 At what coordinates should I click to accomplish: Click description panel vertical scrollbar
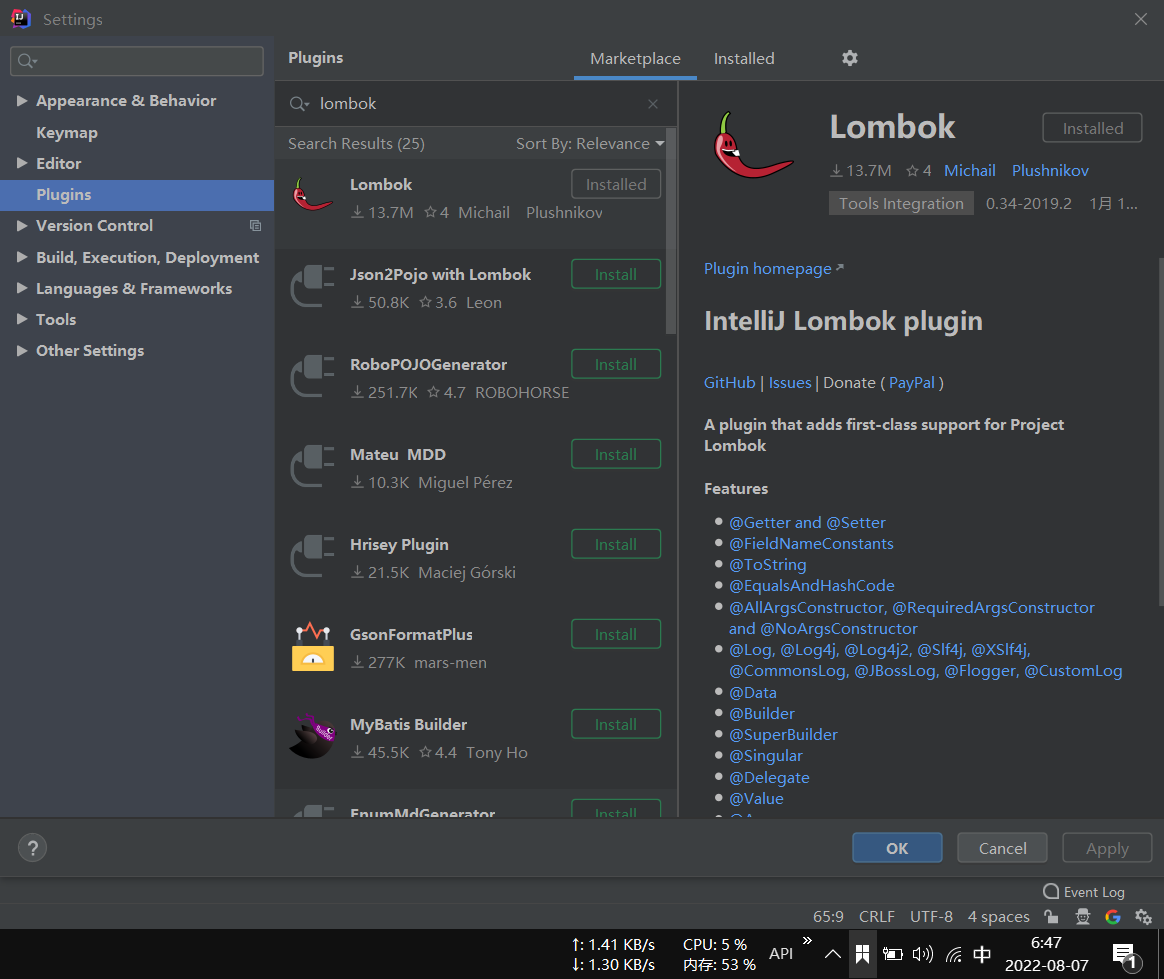point(1160,430)
